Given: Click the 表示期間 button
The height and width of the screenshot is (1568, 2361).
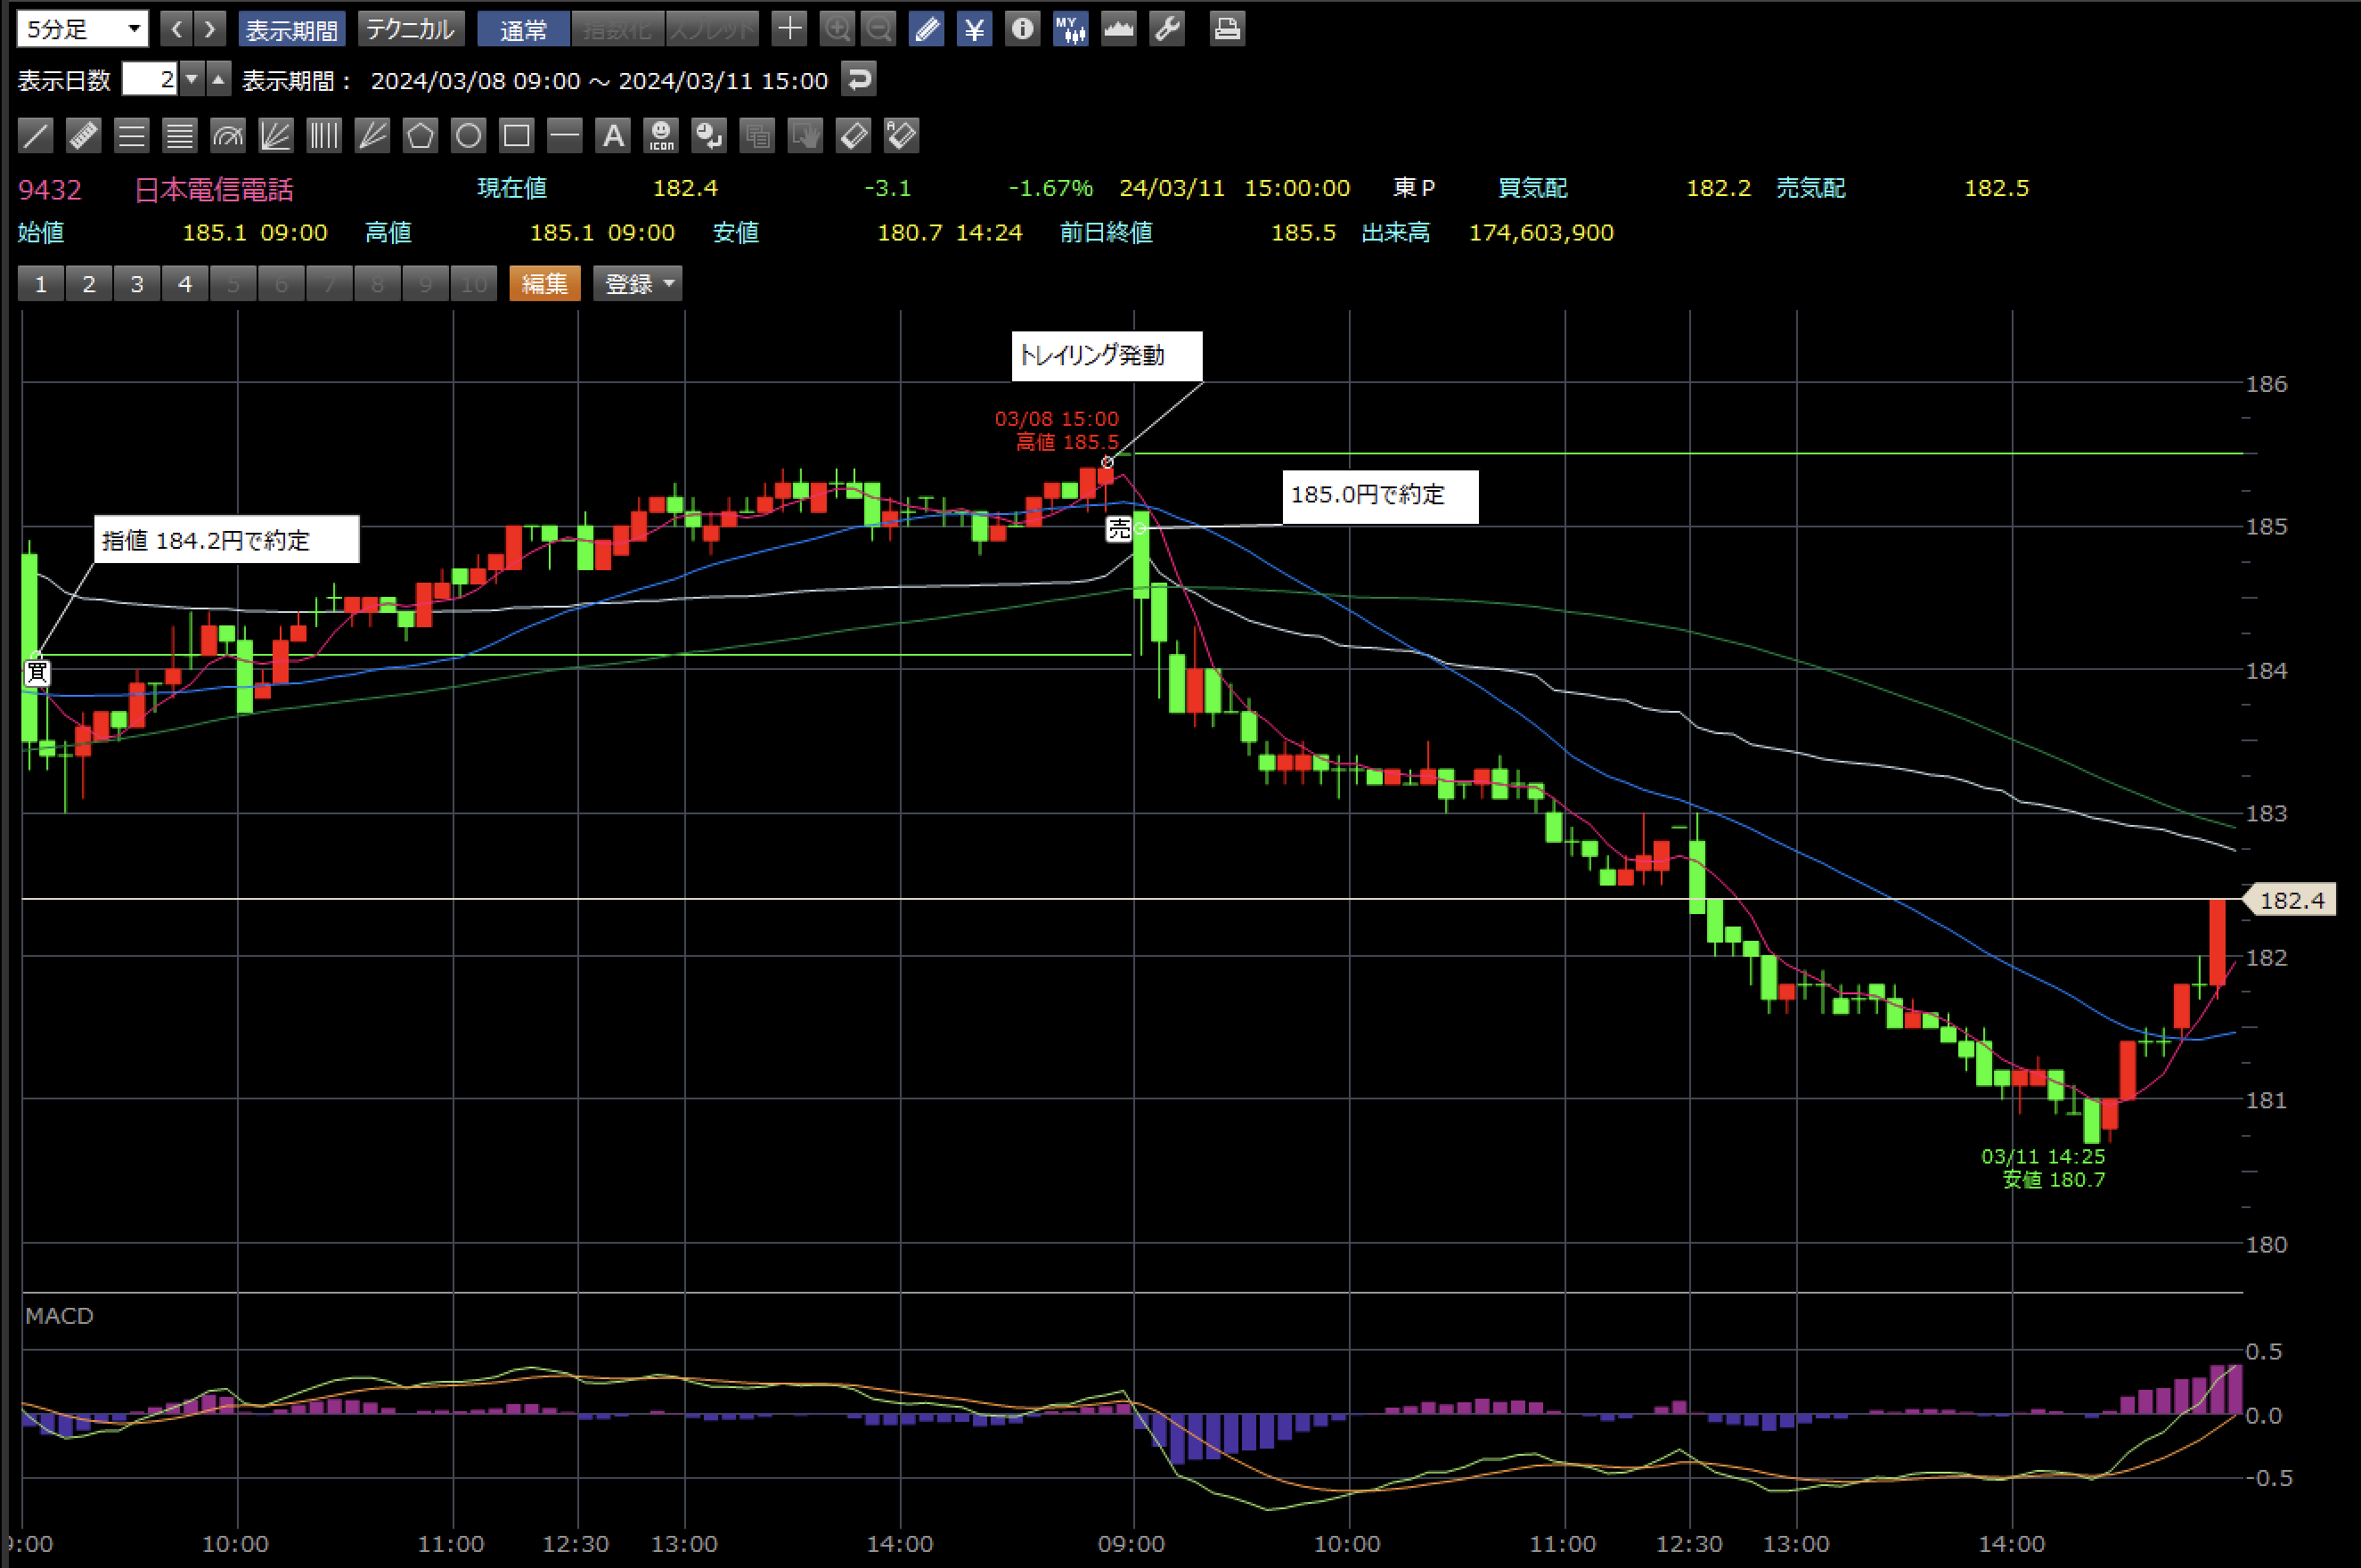Looking at the screenshot, I should (291, 29).
